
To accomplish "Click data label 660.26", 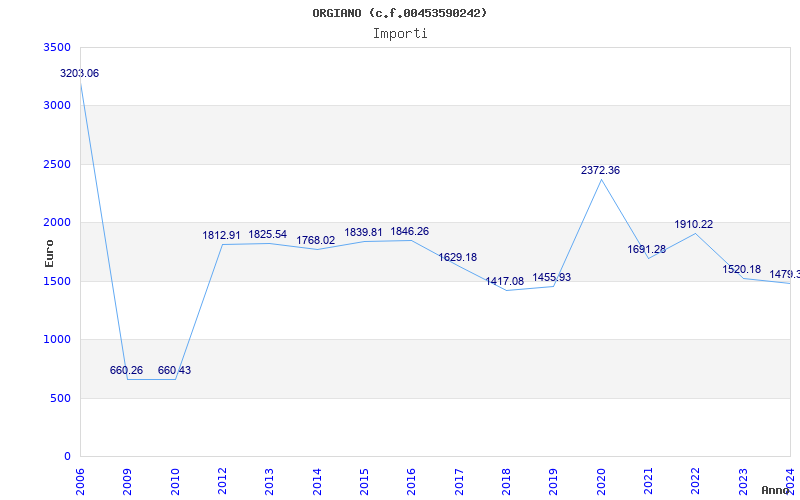I will 127,370.
